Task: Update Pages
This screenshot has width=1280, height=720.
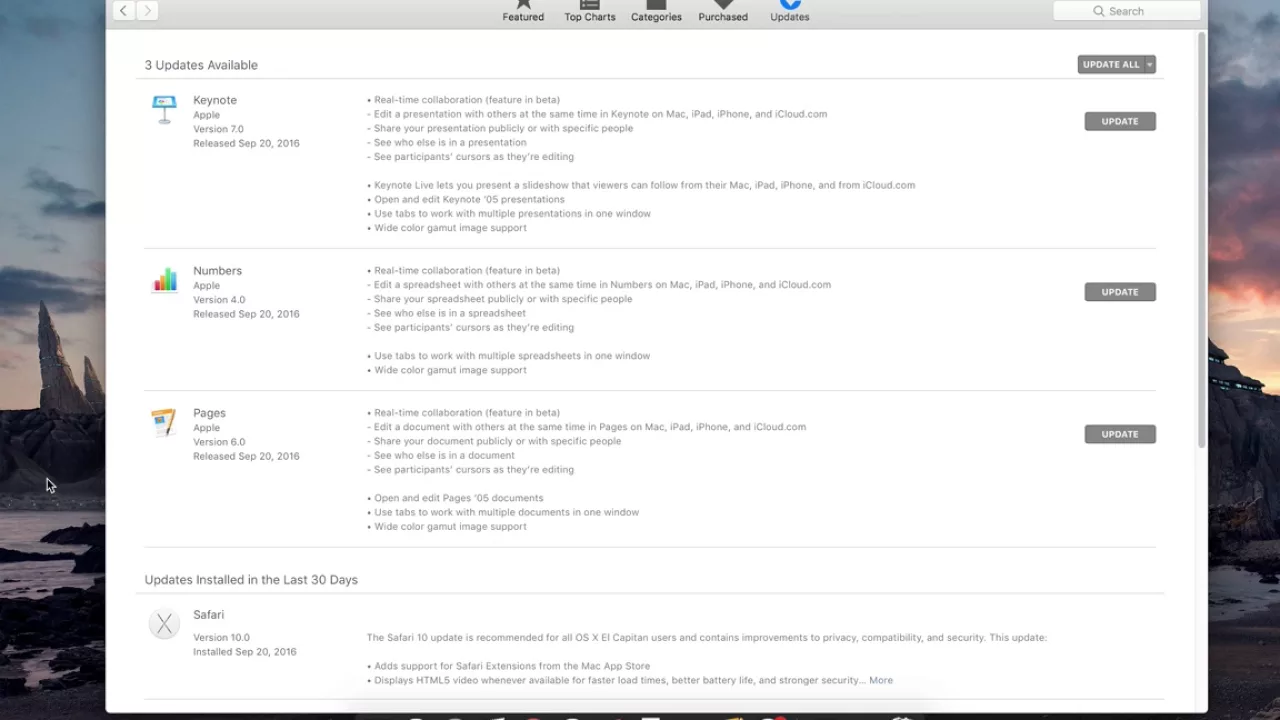Action: 1120,434
